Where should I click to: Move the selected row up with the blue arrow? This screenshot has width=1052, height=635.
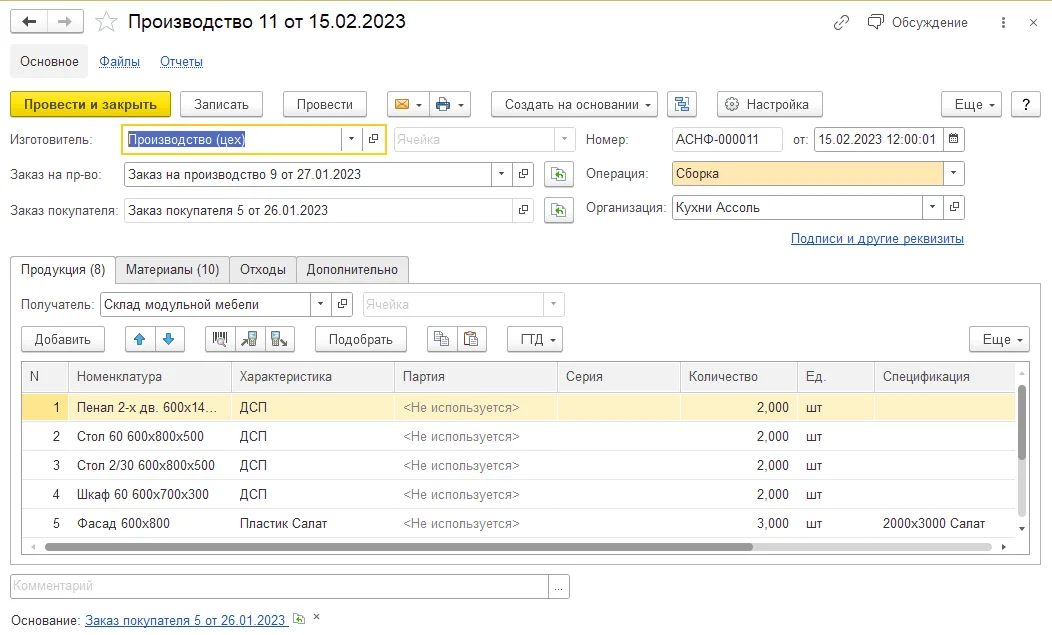click(140, 340)
